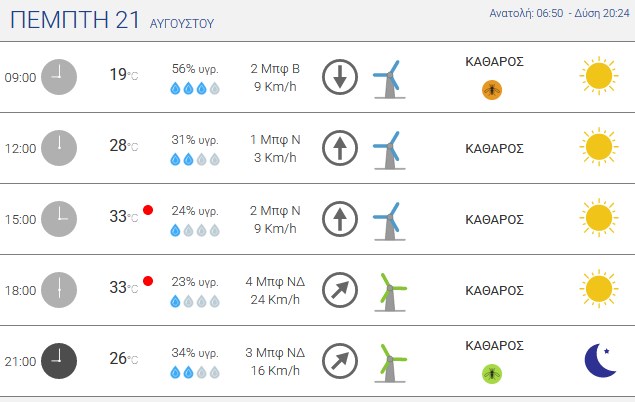Click the clock icon for 09:00
The image size is (635, 402).
(59, 77)
